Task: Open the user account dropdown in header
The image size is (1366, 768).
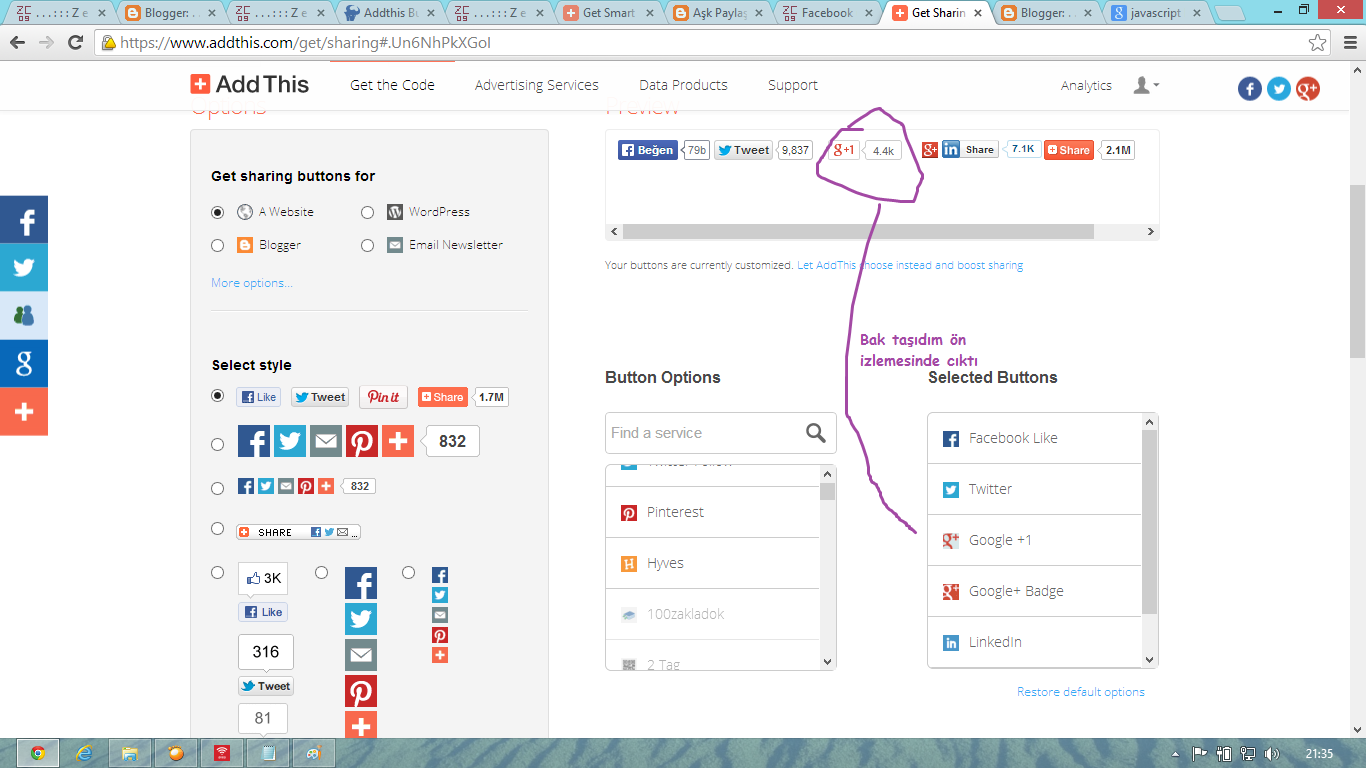Action: click(1146, 85)
